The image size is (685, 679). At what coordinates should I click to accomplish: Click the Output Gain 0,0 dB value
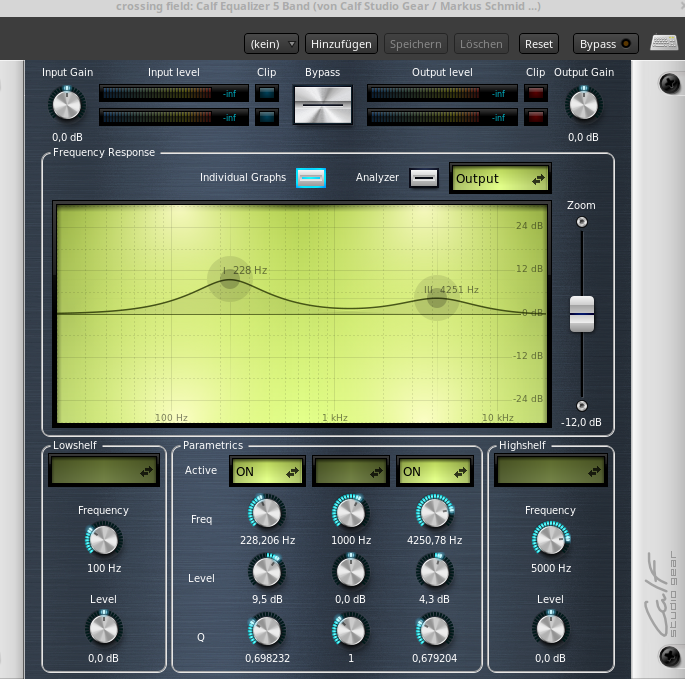(583, 137)
